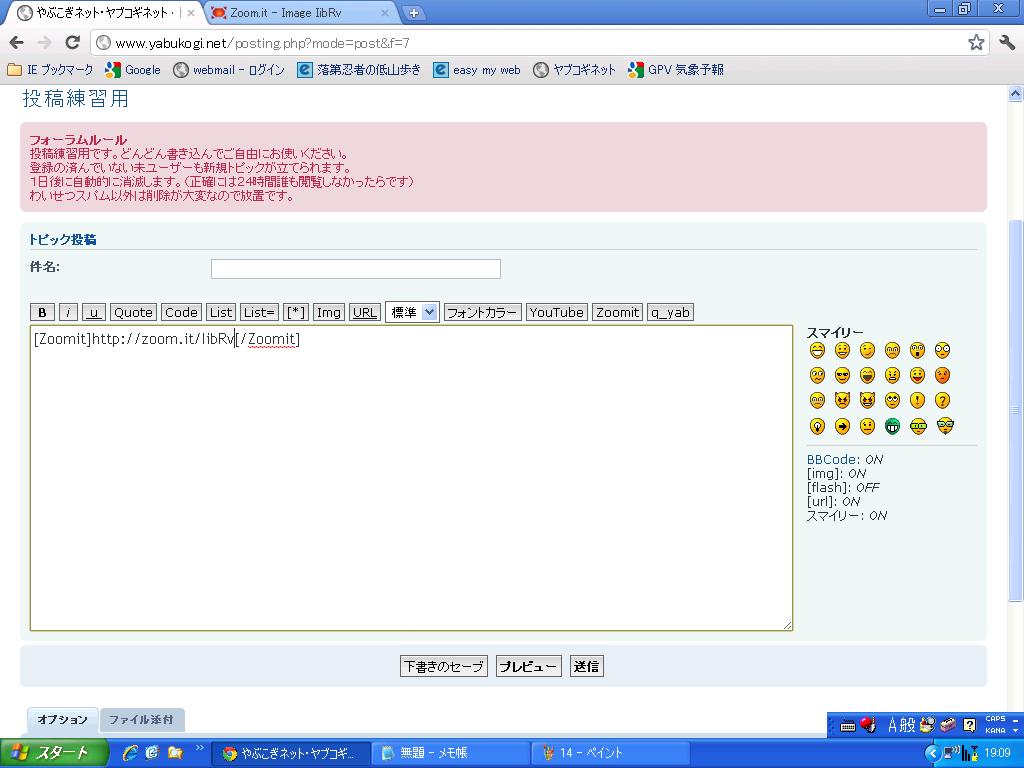Insert the green grinning smiley
Viewport: 1024px width, 768px height.
click(x=892, y=426)
